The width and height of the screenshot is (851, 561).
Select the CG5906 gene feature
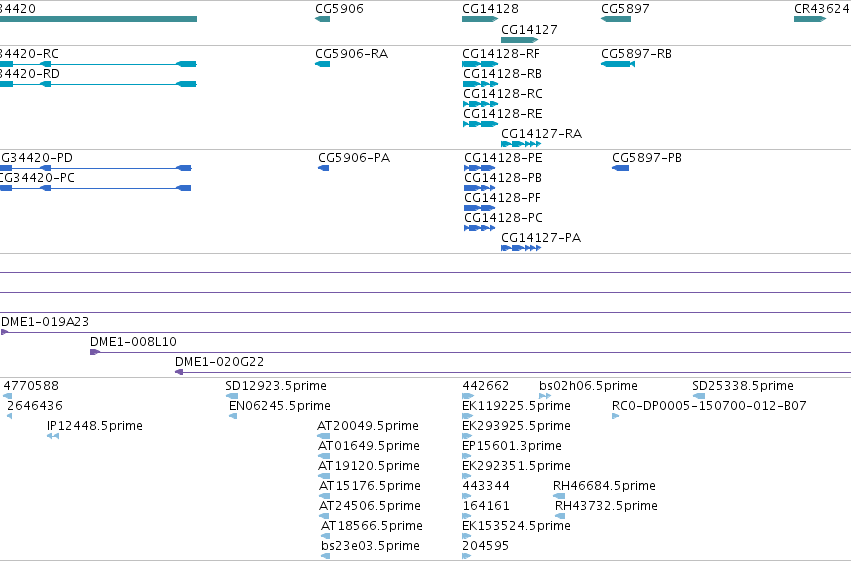[x=322, y=19]
